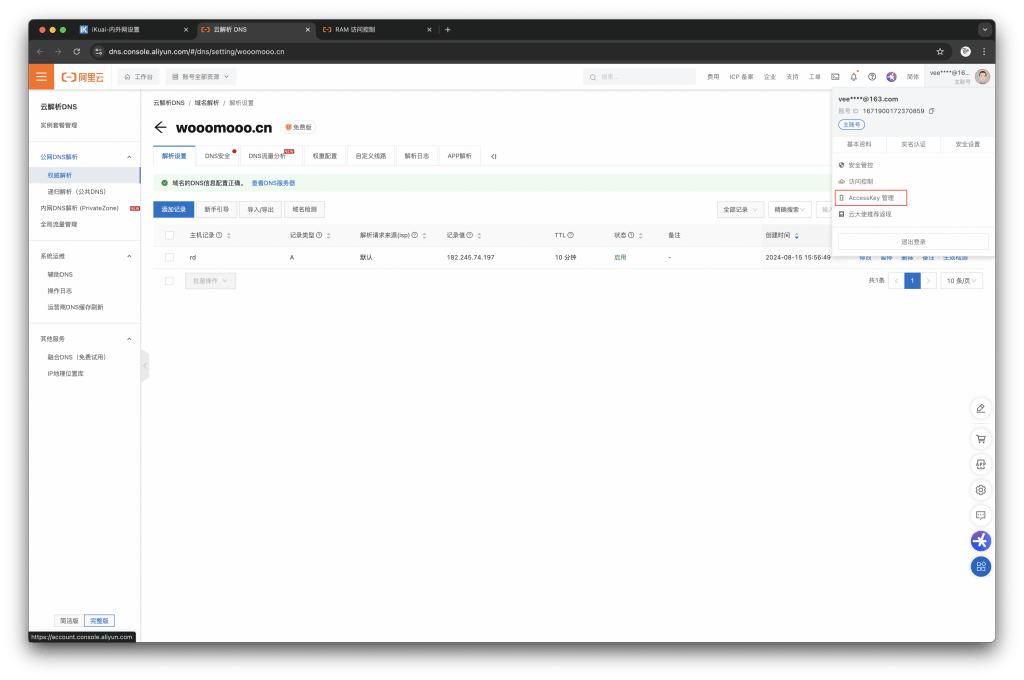Collapse the 公网DNS解析 sidebar section

click(128, 157)
